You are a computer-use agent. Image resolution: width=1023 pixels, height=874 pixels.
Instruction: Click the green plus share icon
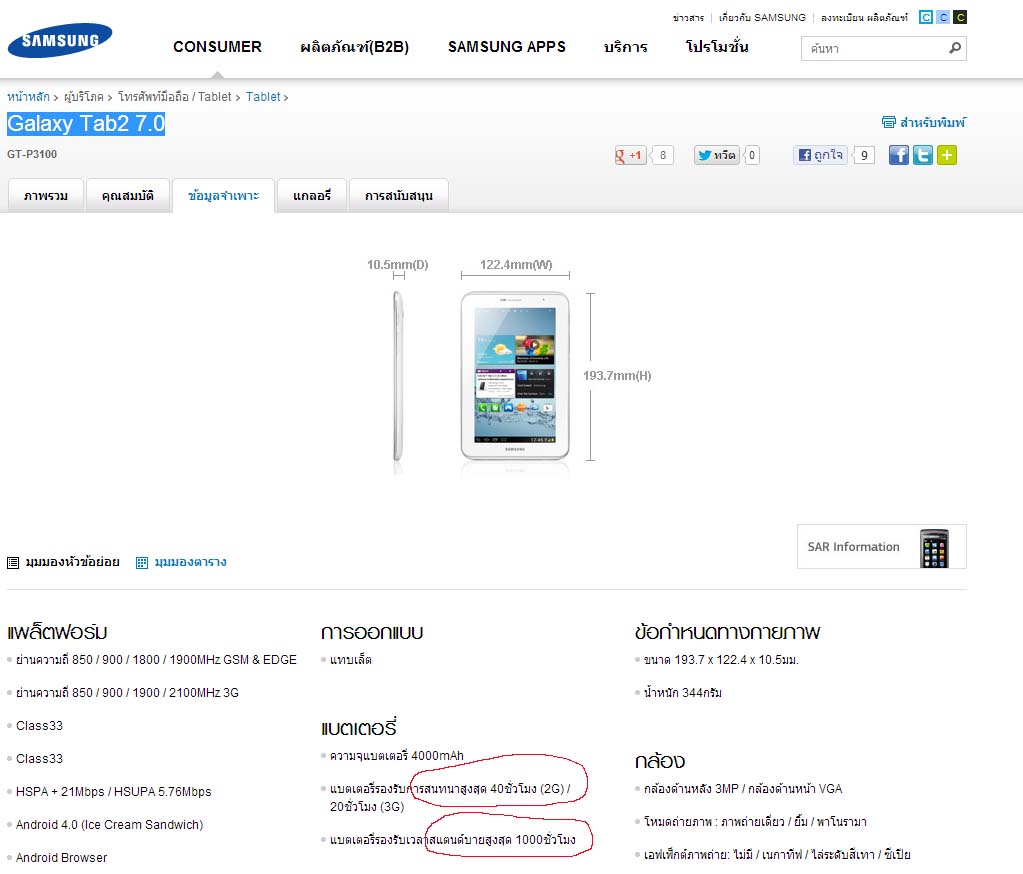pos(947,155)
